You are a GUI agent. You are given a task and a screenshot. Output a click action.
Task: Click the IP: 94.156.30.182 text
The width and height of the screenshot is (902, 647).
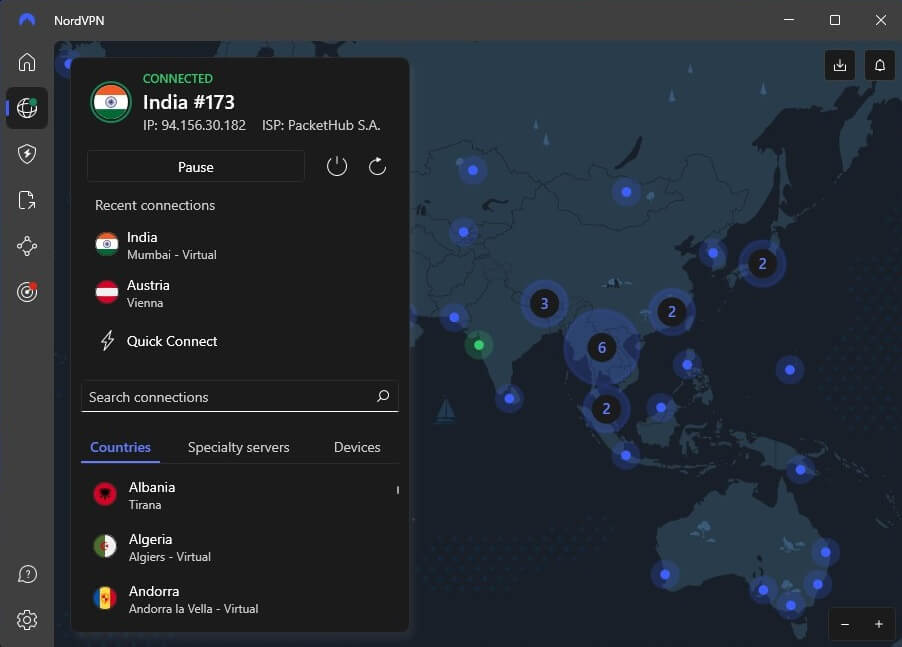tap(194, 125)
